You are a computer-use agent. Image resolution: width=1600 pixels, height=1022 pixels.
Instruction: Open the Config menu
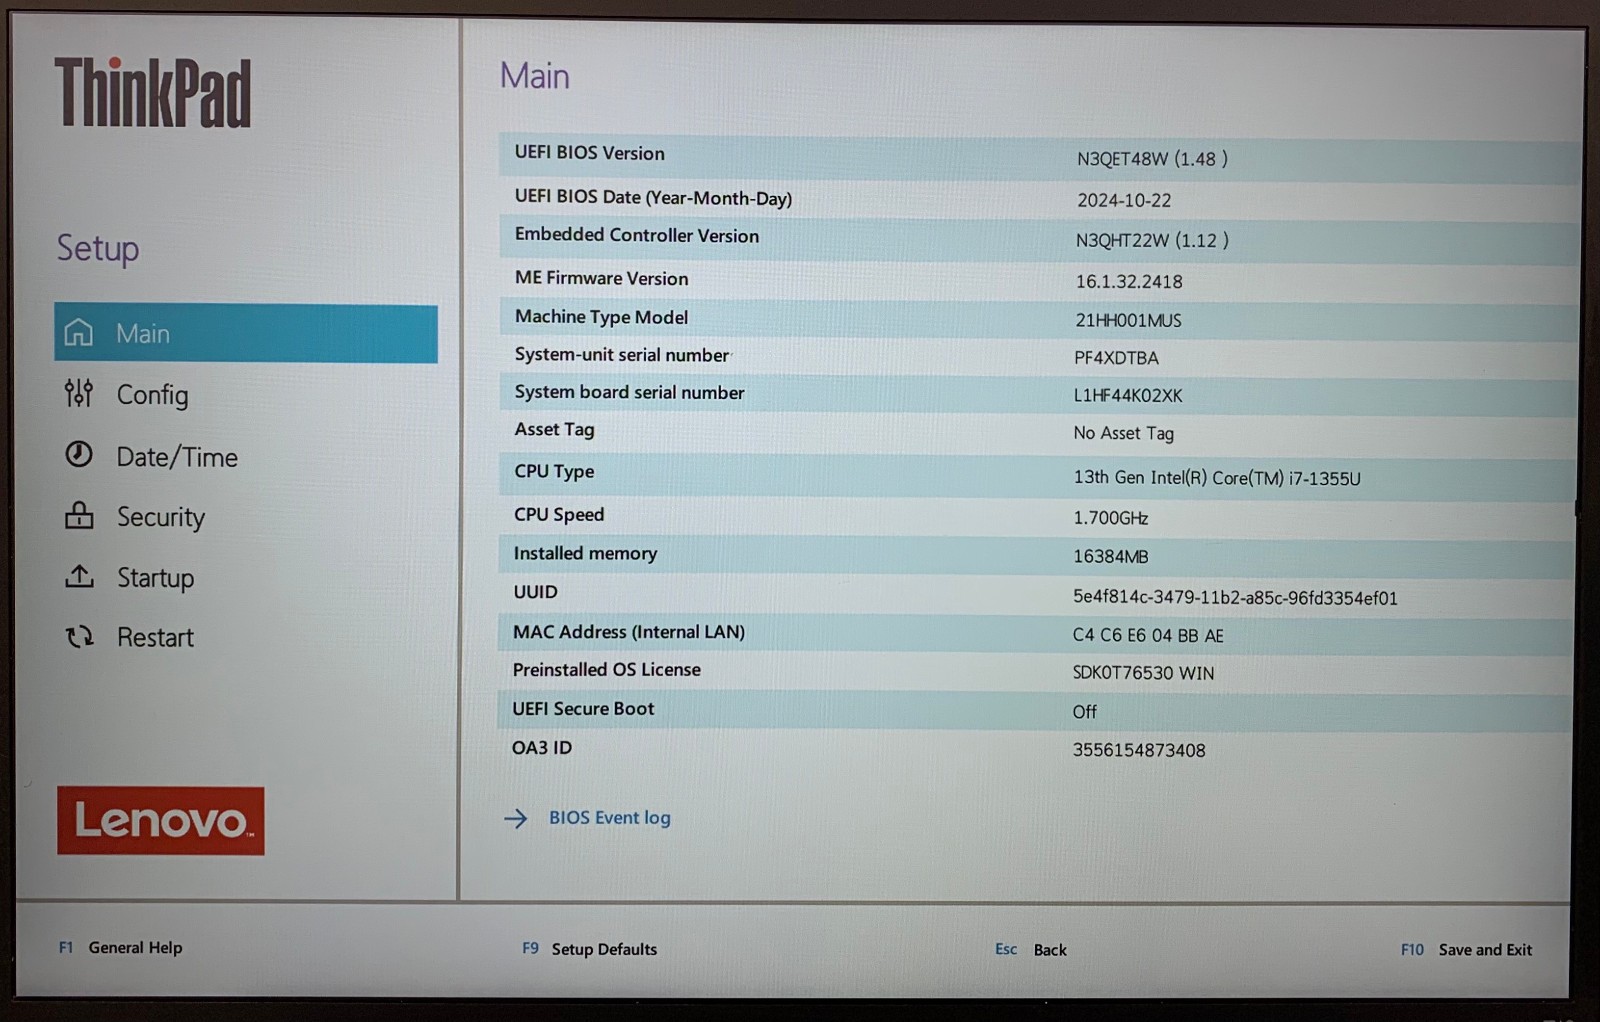152,395
